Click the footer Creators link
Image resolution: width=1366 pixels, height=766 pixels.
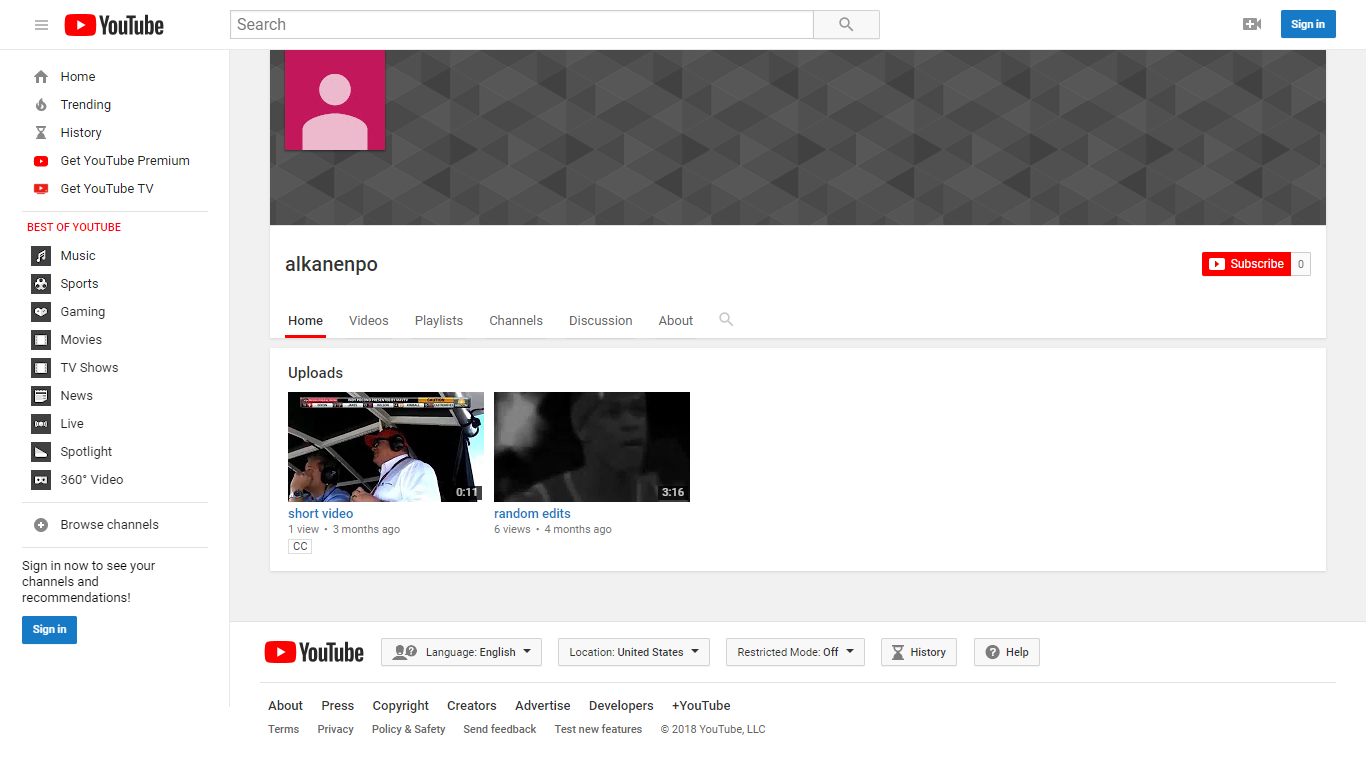click(472, 706)
